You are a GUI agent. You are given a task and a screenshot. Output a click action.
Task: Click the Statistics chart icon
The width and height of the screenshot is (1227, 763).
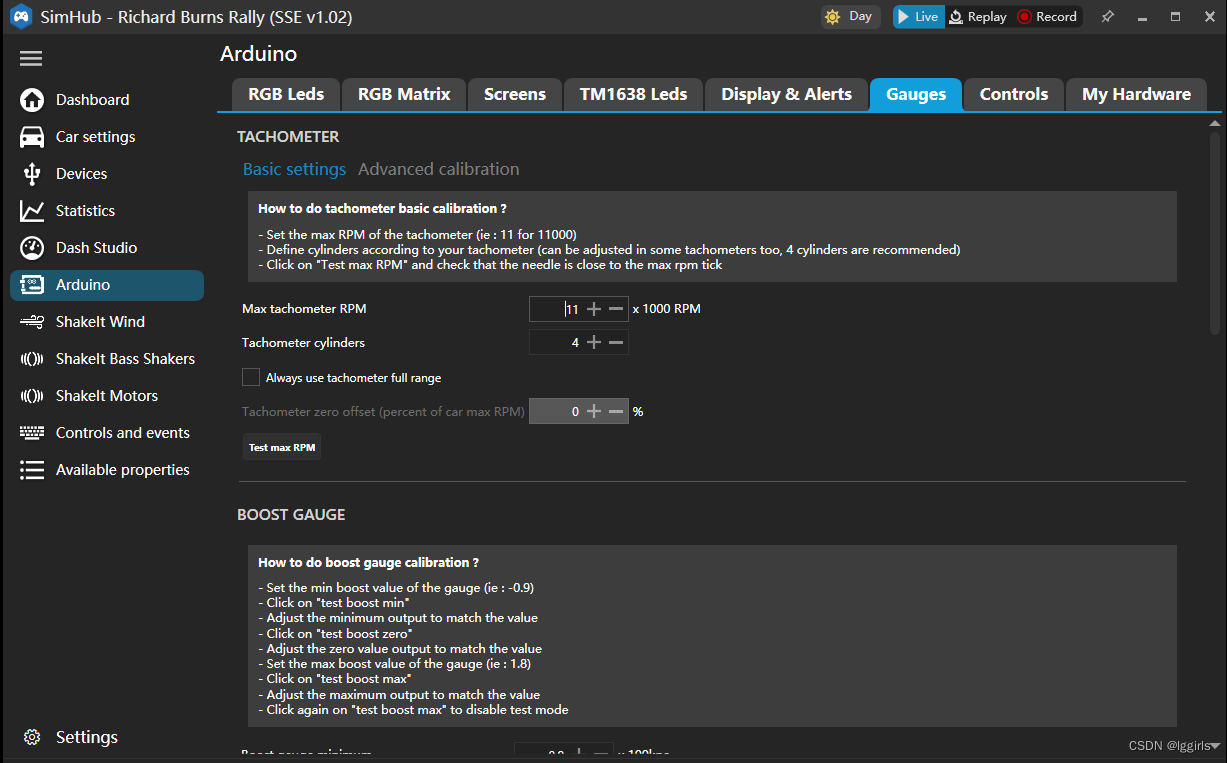(32, 211)
